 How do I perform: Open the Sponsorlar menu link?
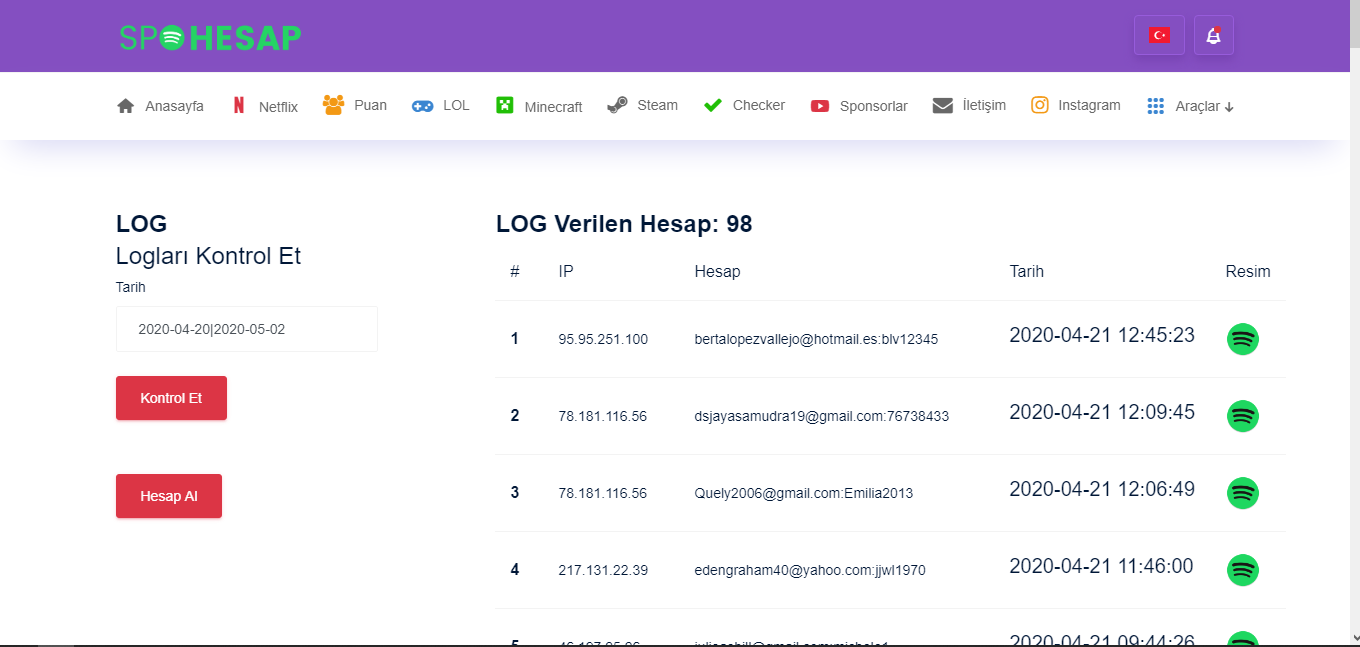(x=859, y=106)
